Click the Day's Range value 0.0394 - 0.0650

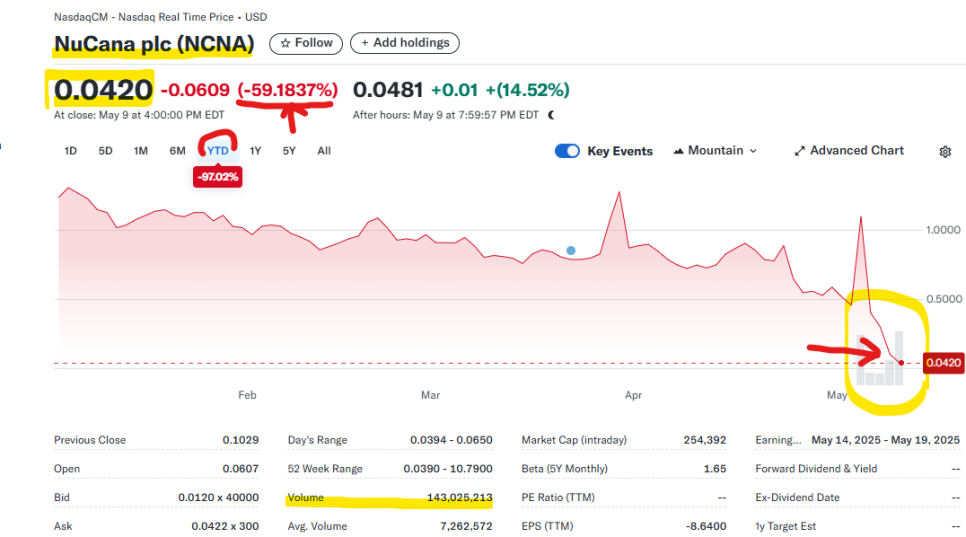(x=451, y=440)
